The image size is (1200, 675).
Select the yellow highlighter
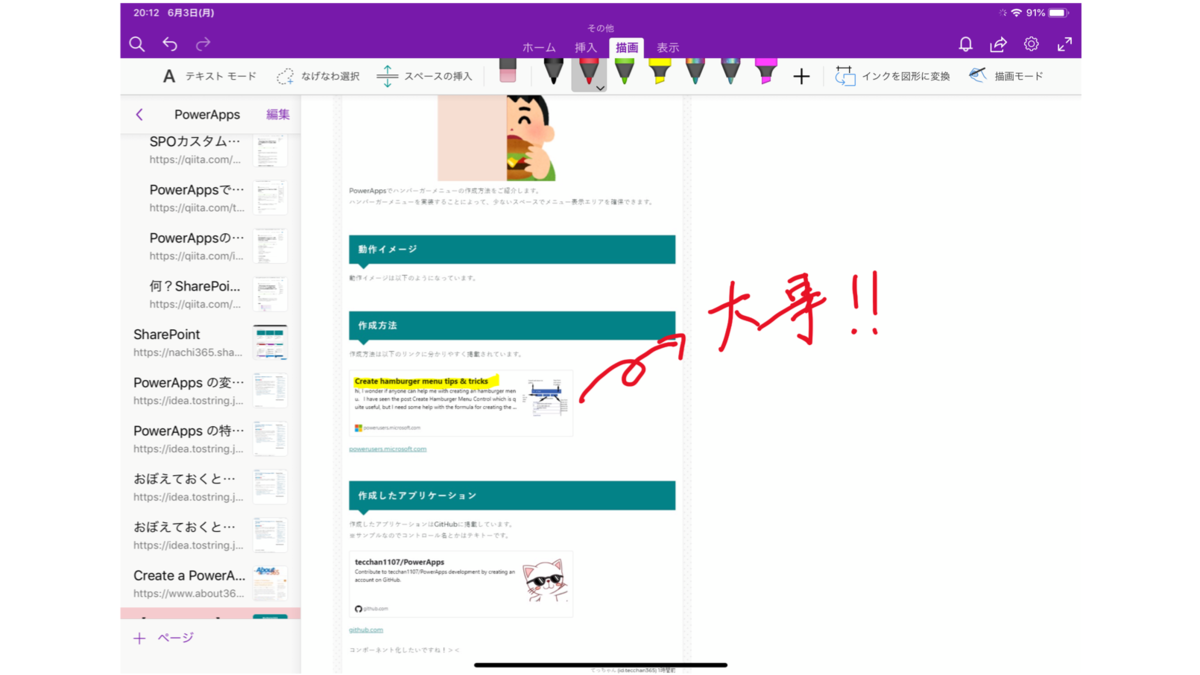[659, 72]
